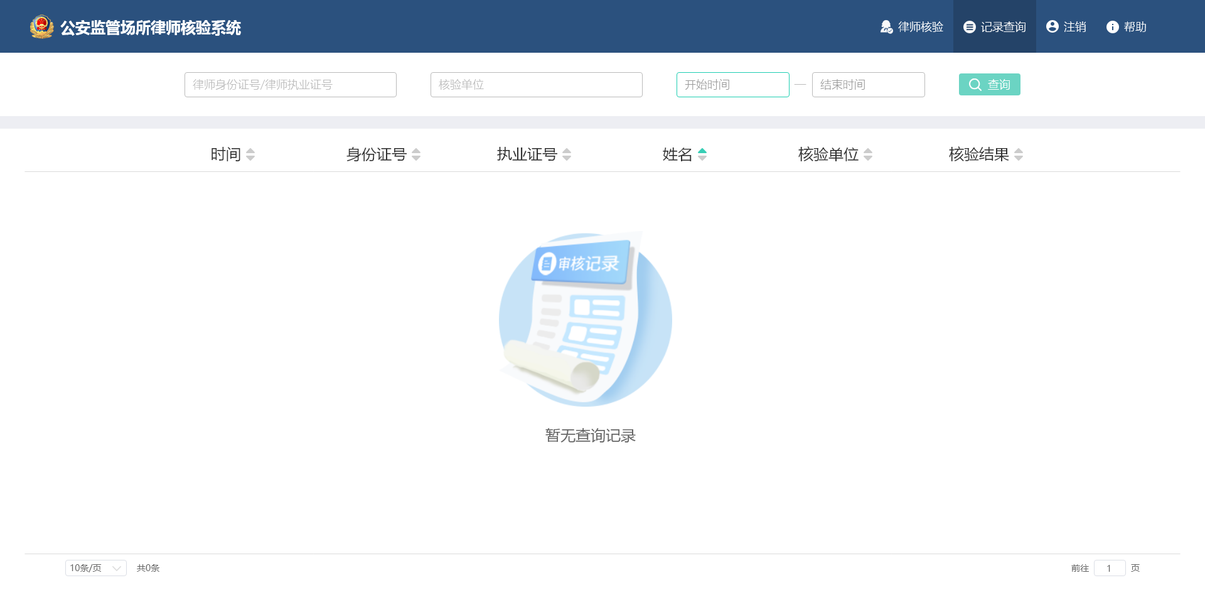Click the 核验单位 column header text
Image resolution: width=1205 pixels, height=600 pixels.
(828, 154)
